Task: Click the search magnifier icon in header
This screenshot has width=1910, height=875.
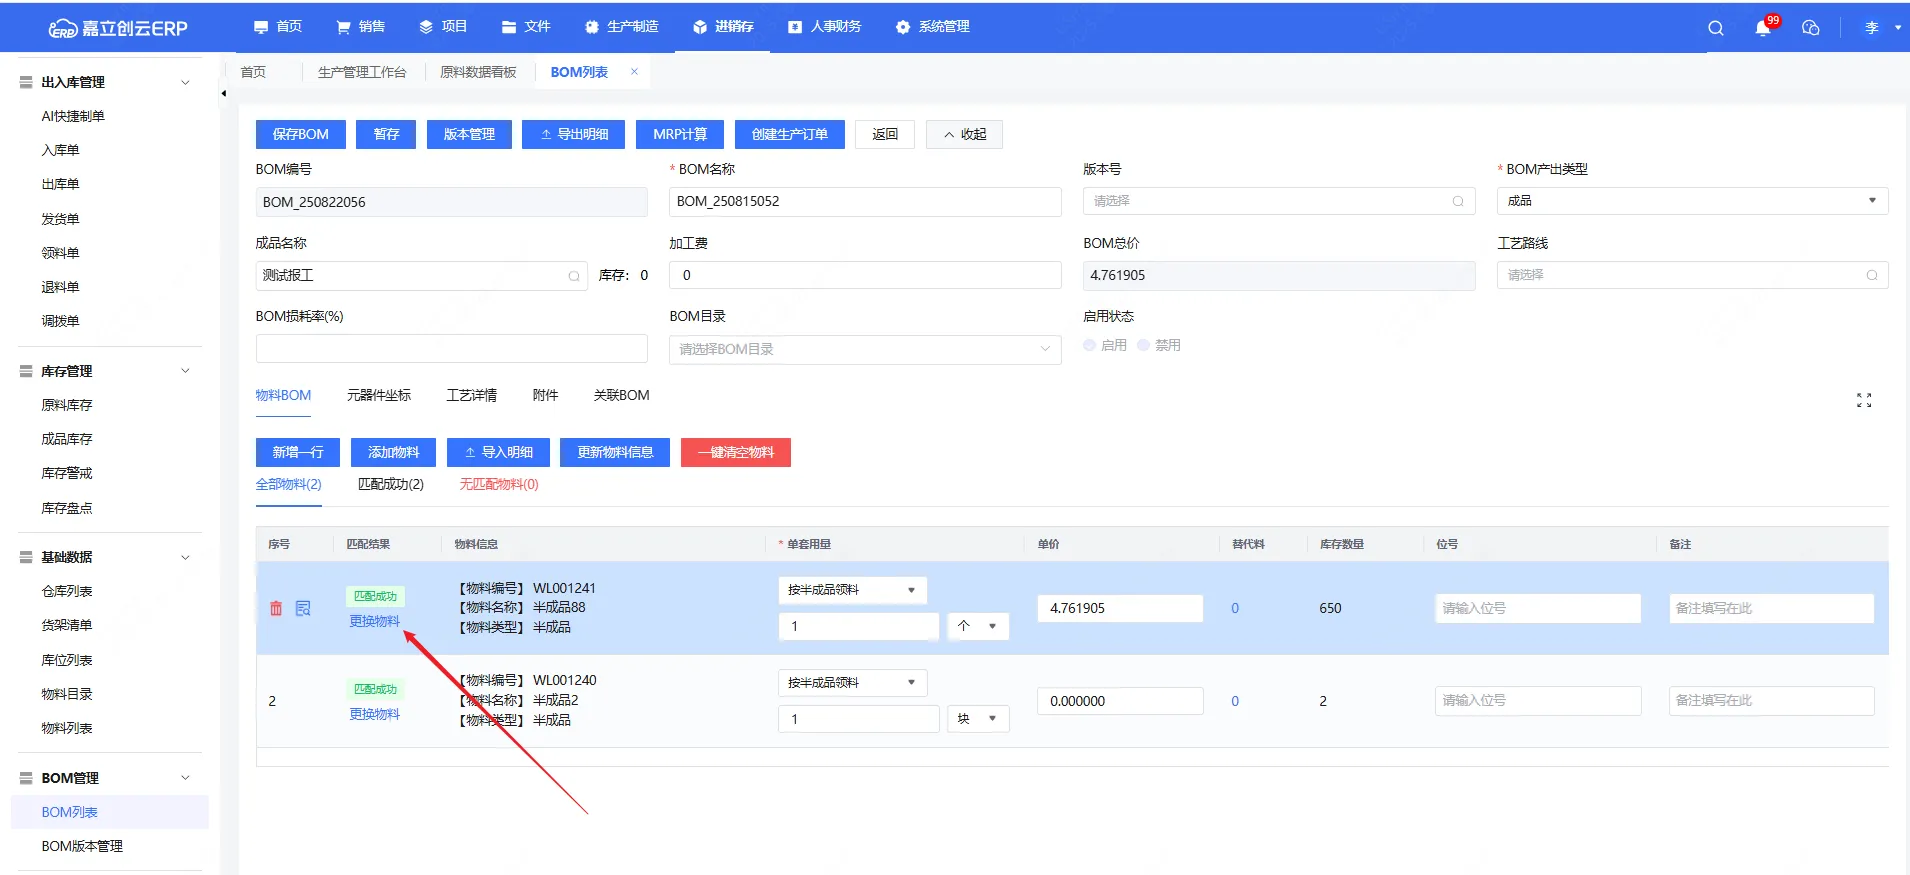Action: point(1715,28)
